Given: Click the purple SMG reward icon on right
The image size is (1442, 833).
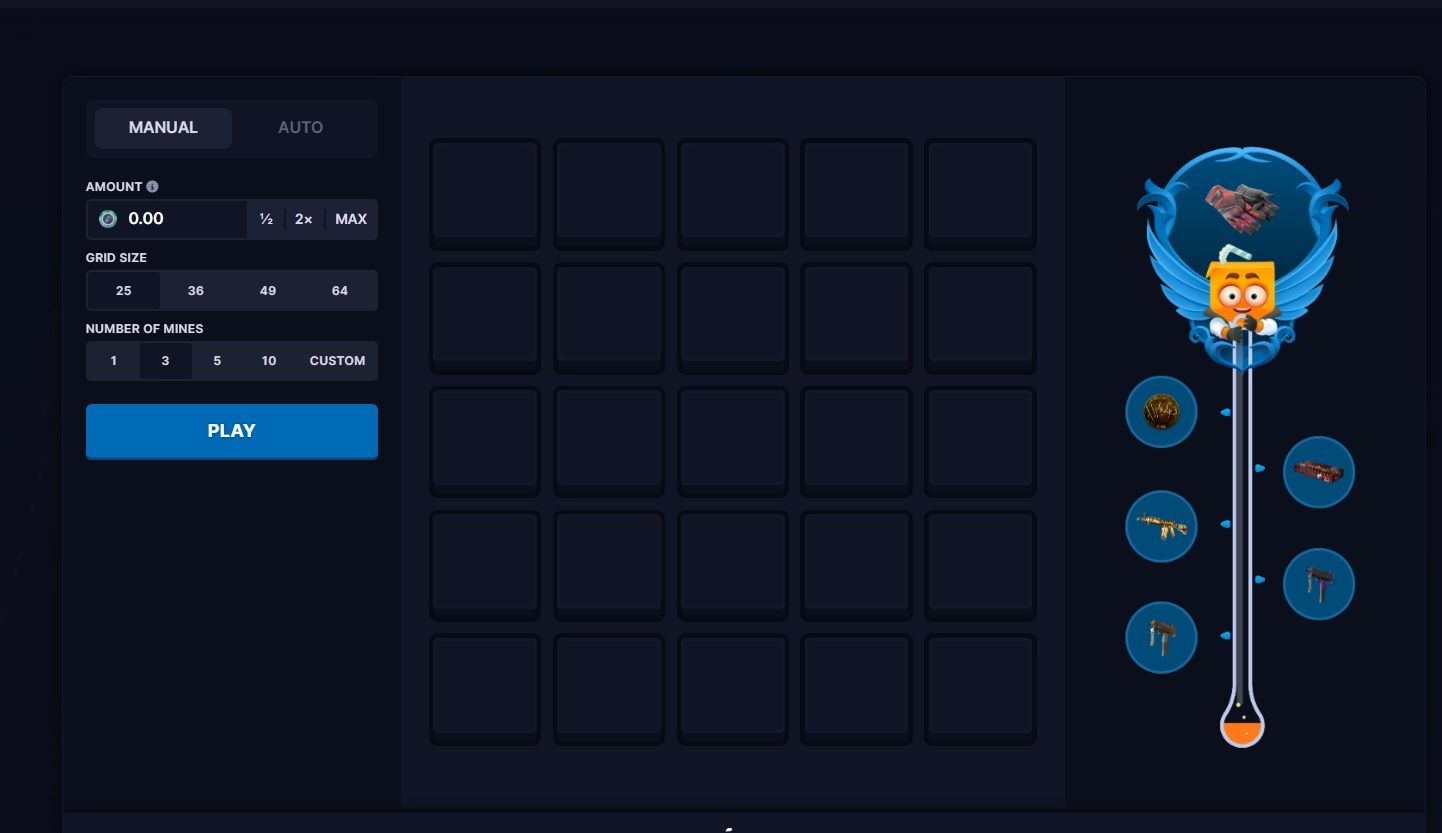Looking at the screenshot, I should [x=1318, y=583].
